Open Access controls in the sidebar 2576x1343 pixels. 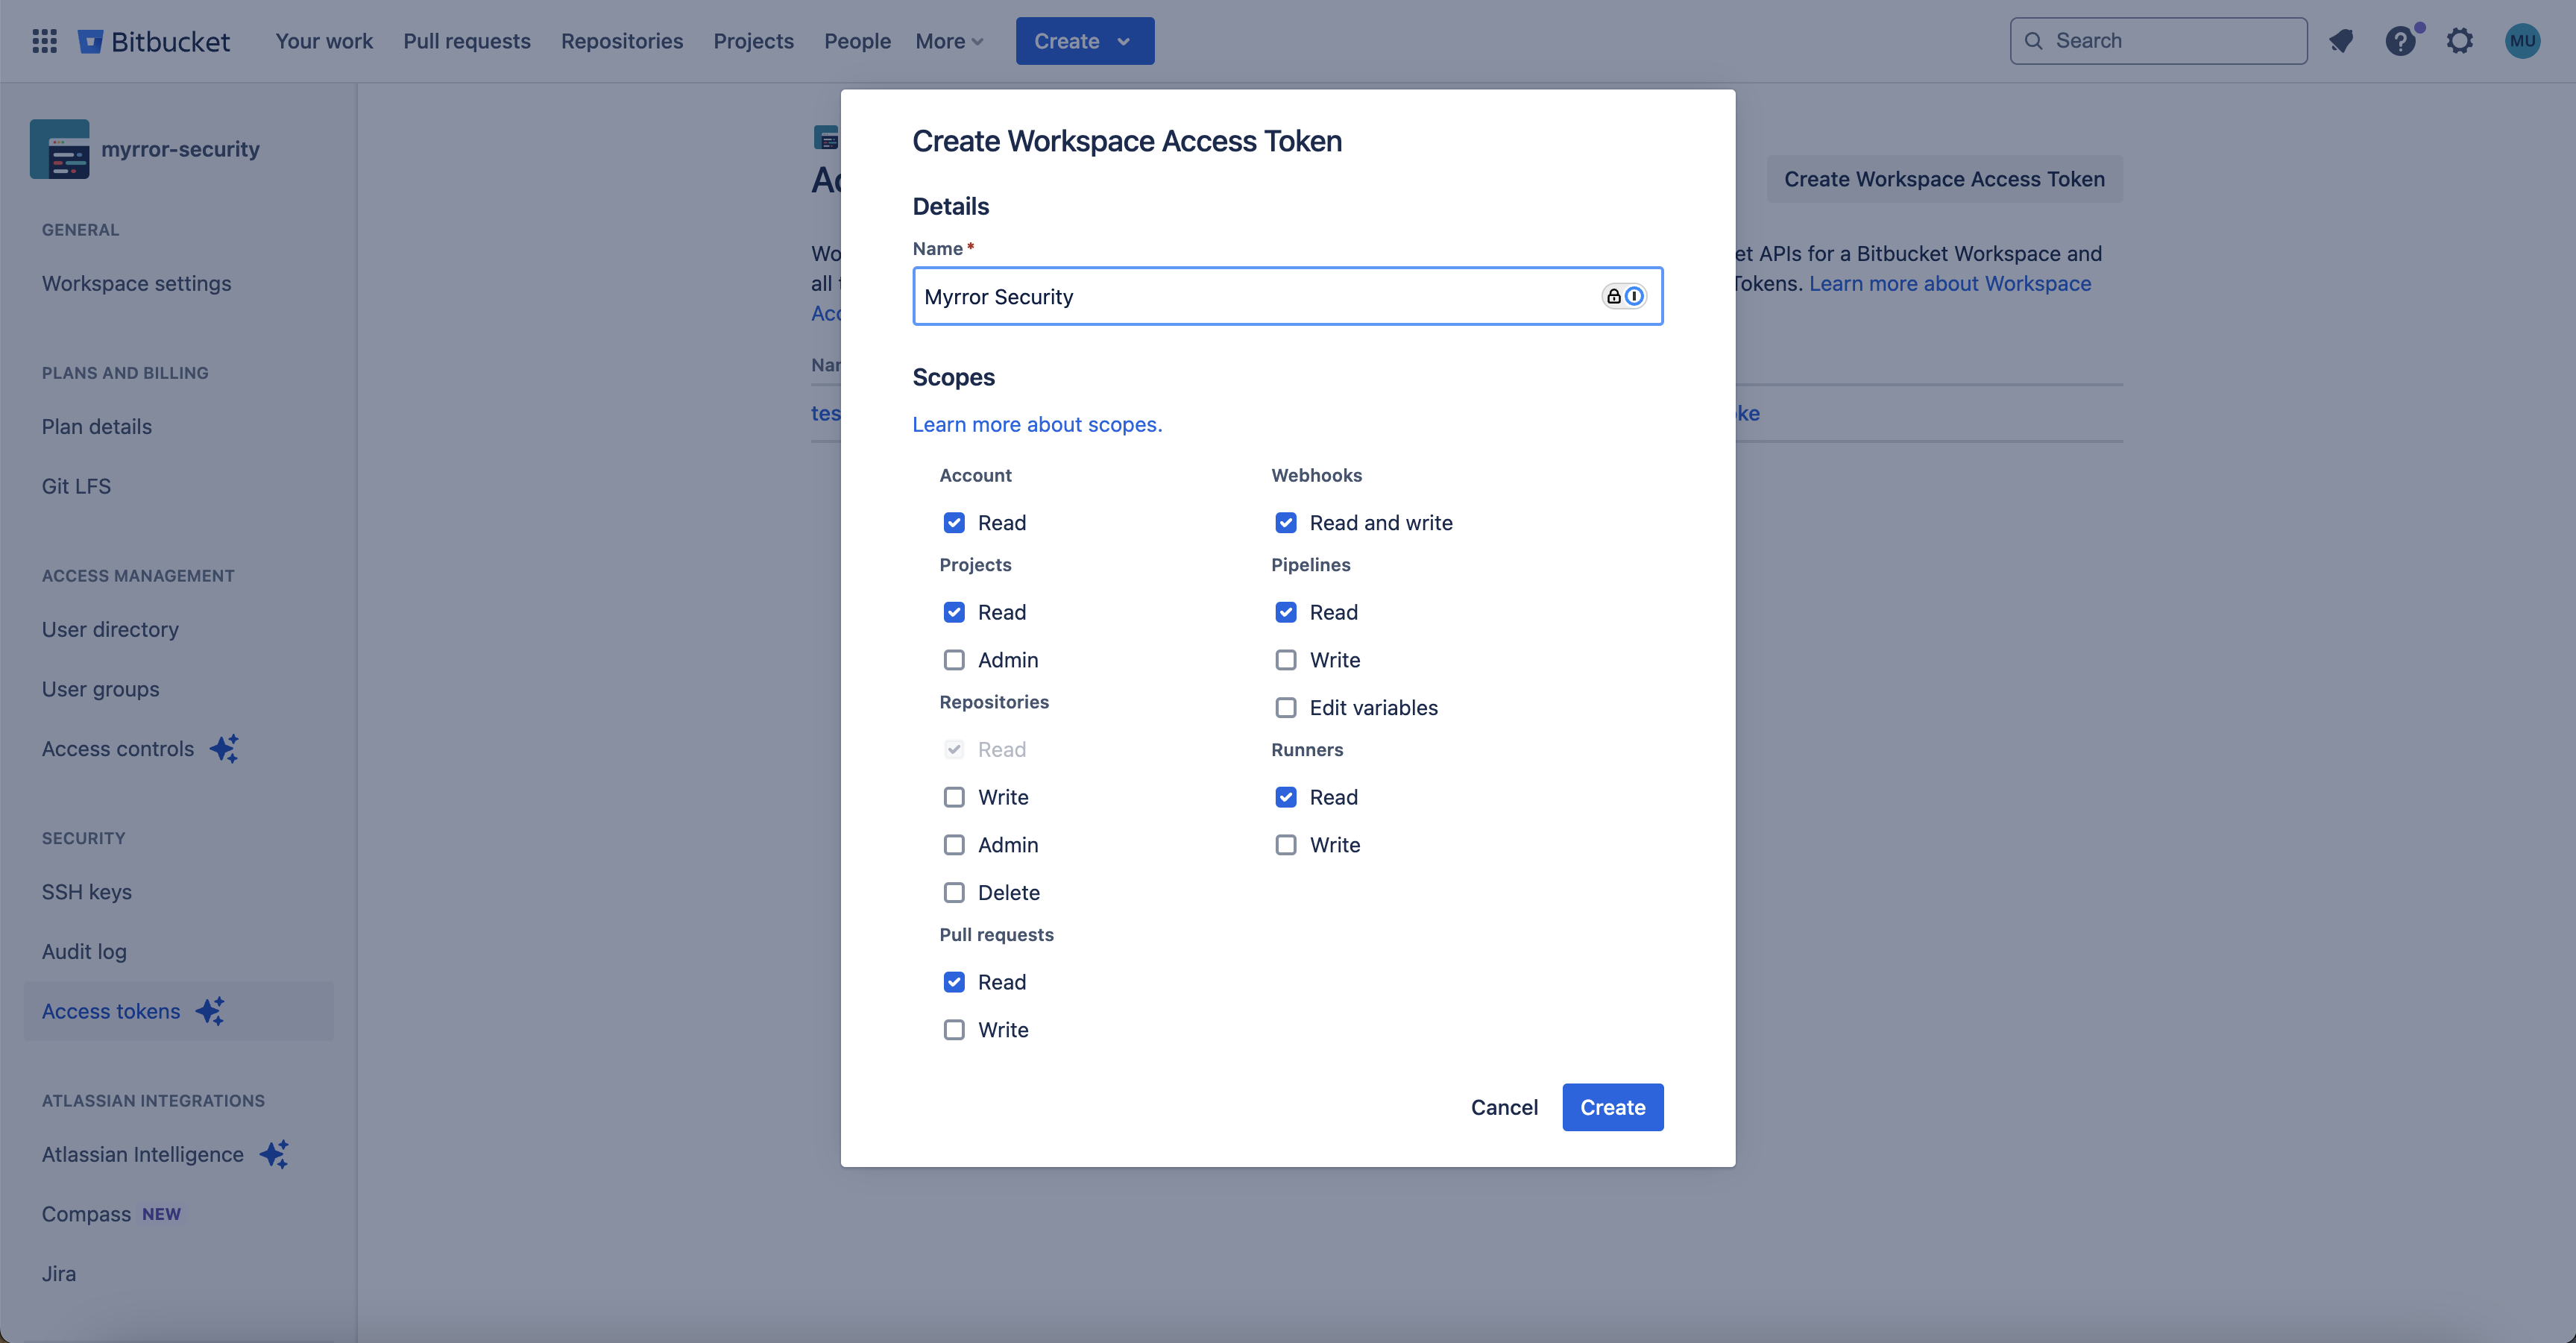pyautogui.click(x=118, y=749)
